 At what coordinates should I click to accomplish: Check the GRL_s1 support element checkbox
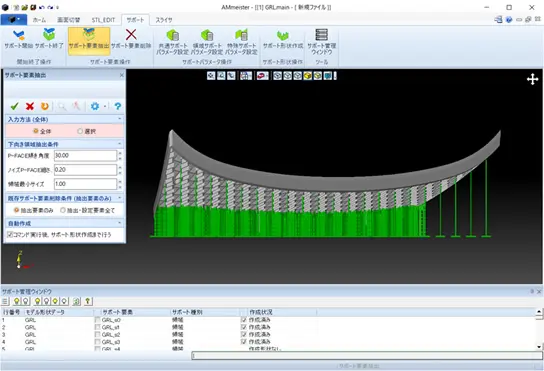(x=97, y=327)
